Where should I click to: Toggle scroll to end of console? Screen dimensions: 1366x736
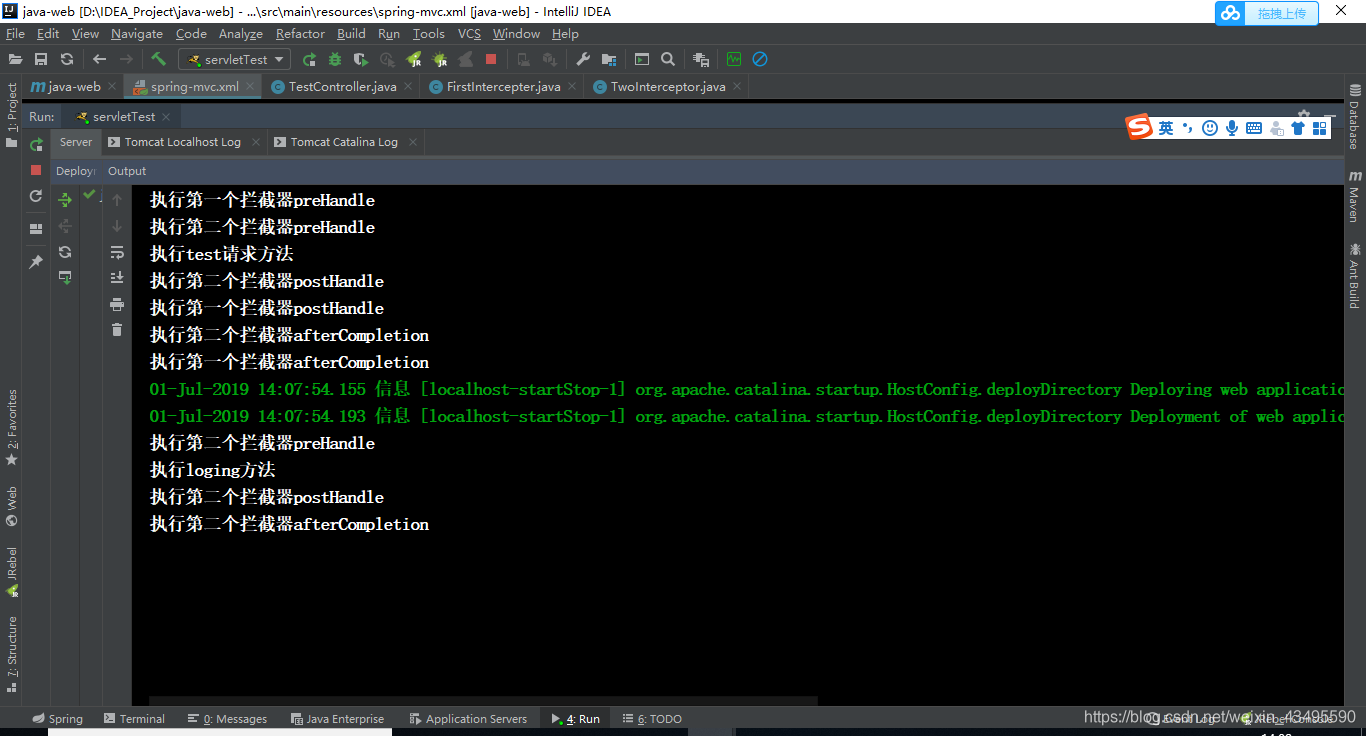click(117, 278)
